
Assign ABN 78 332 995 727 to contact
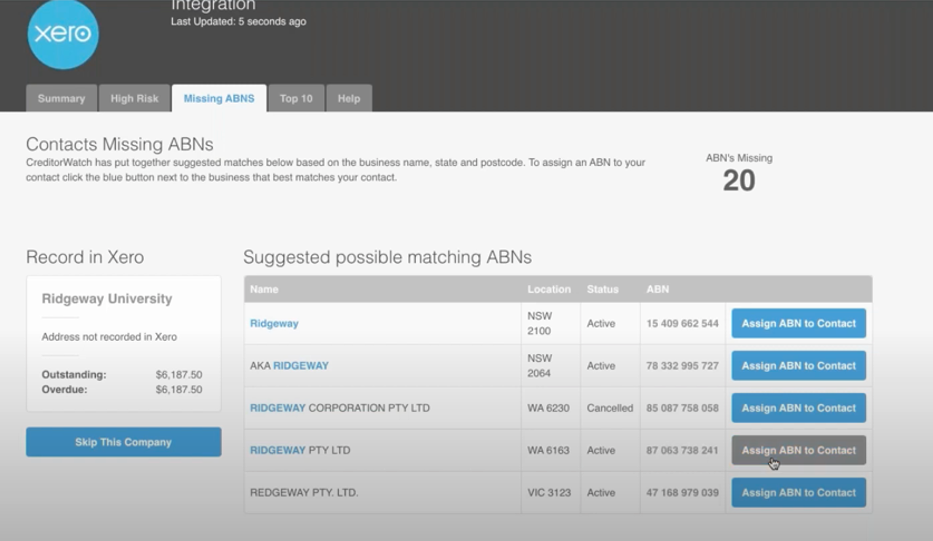(x=799, y=365)
